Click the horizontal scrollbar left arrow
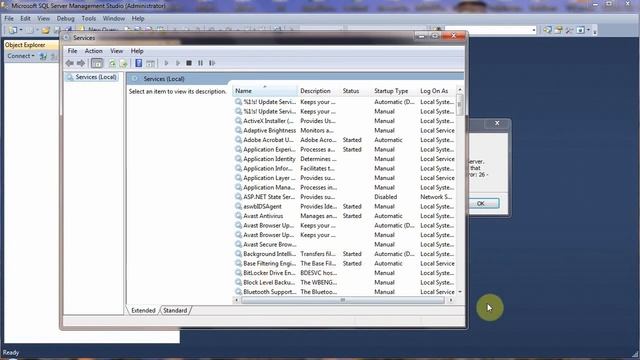Viewport: 640px width, 360px height. coord(236,300)
